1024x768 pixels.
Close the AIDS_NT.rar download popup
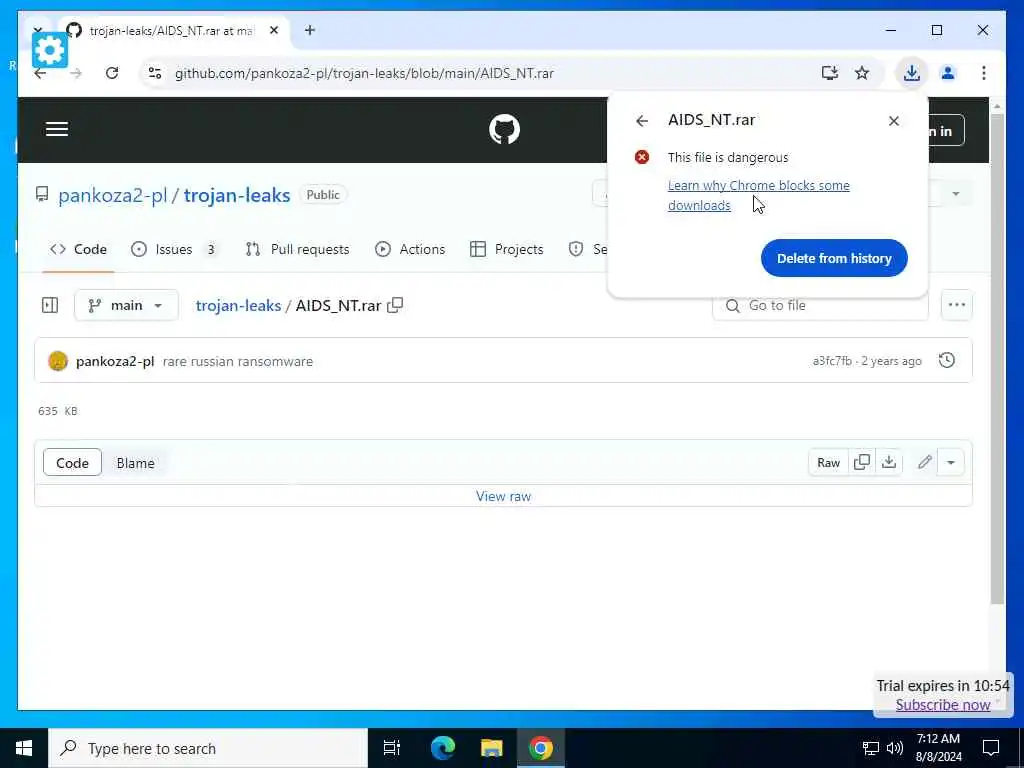coord(893,121)
